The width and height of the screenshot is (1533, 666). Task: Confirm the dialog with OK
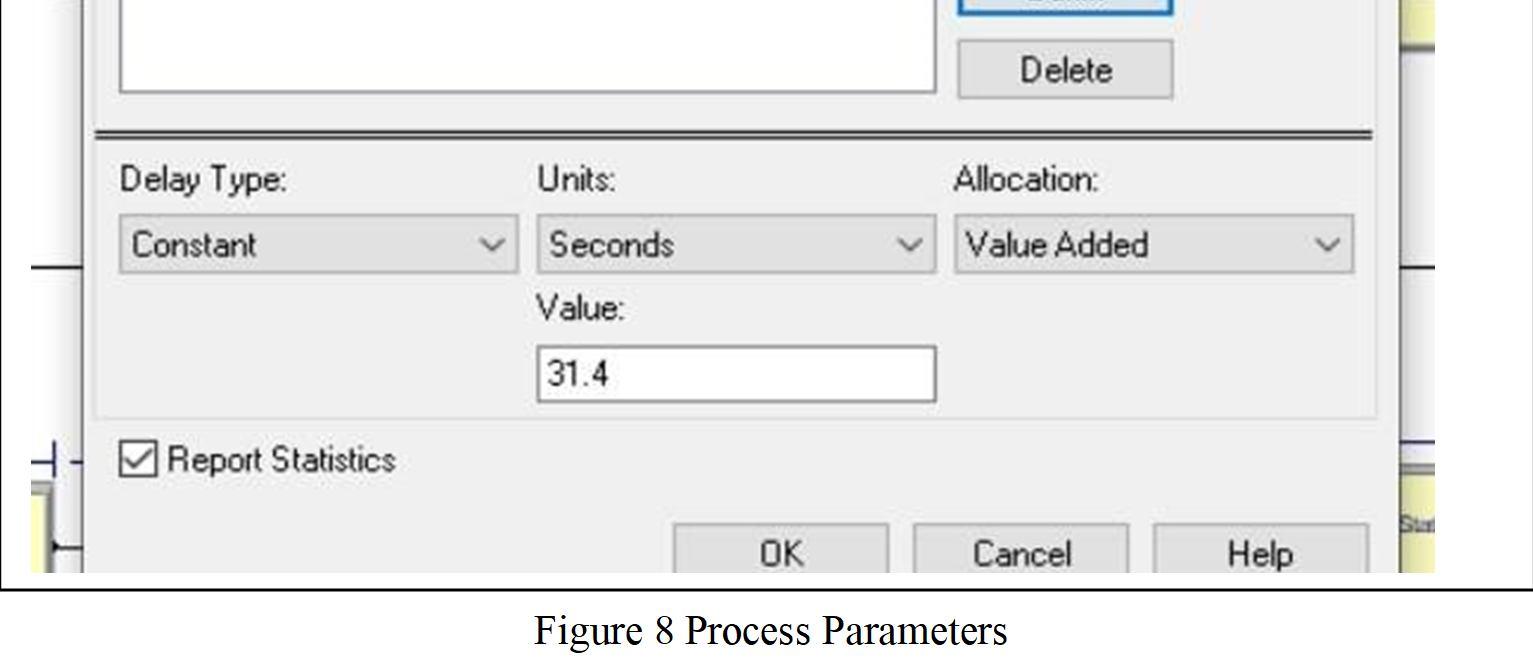click(x=780, y=551)
